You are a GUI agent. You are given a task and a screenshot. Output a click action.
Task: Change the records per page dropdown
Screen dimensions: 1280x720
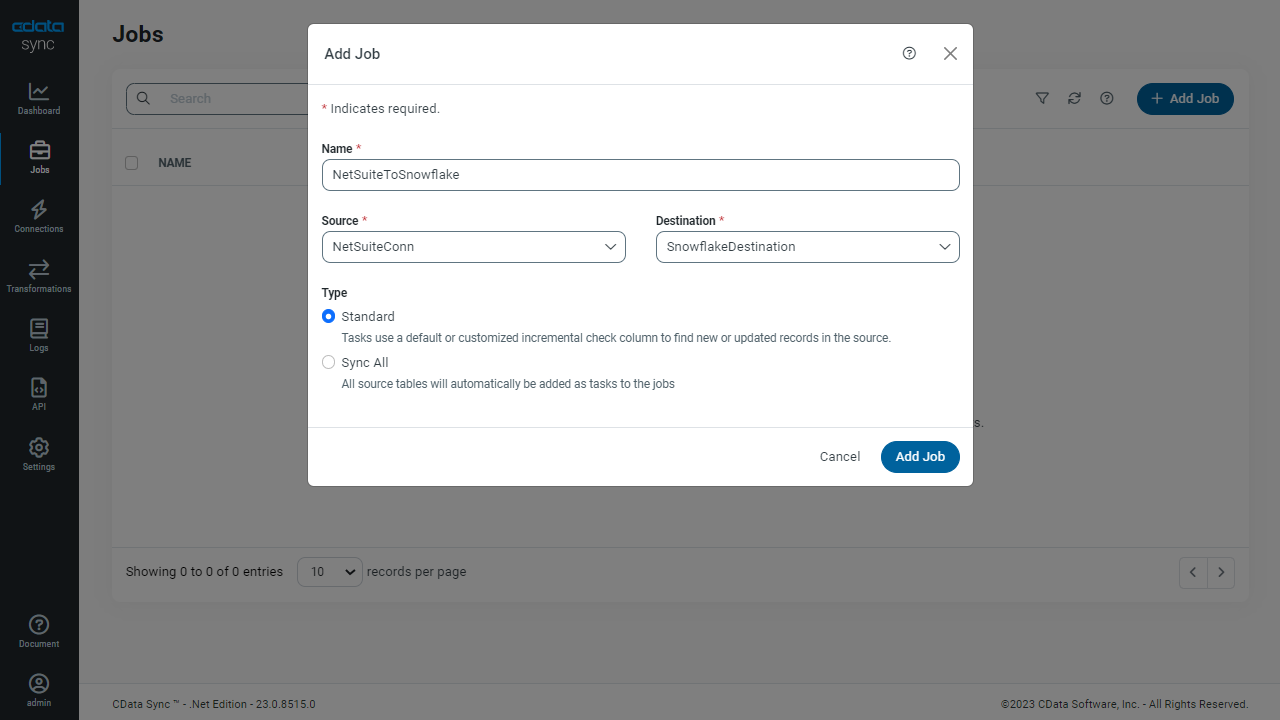point(330,572)
